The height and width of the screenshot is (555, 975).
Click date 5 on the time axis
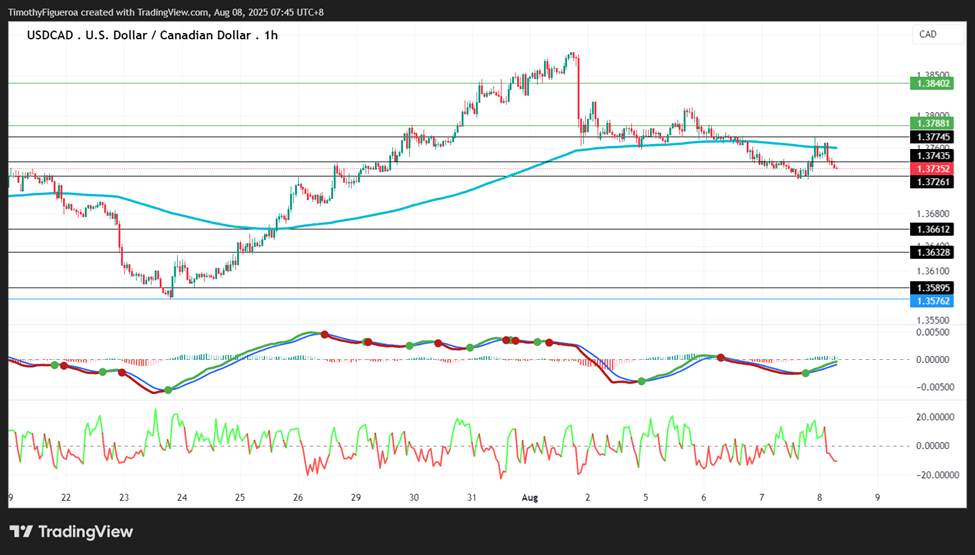(x=645, y=498)
